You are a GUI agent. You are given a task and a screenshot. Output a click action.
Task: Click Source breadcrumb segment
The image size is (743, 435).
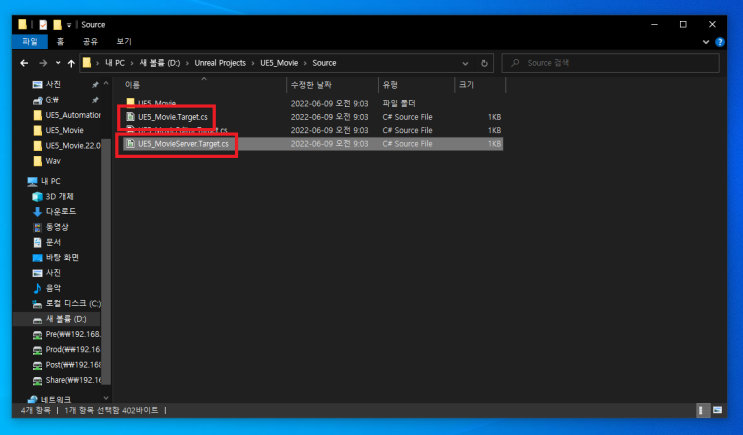click(x=324, y=63)
